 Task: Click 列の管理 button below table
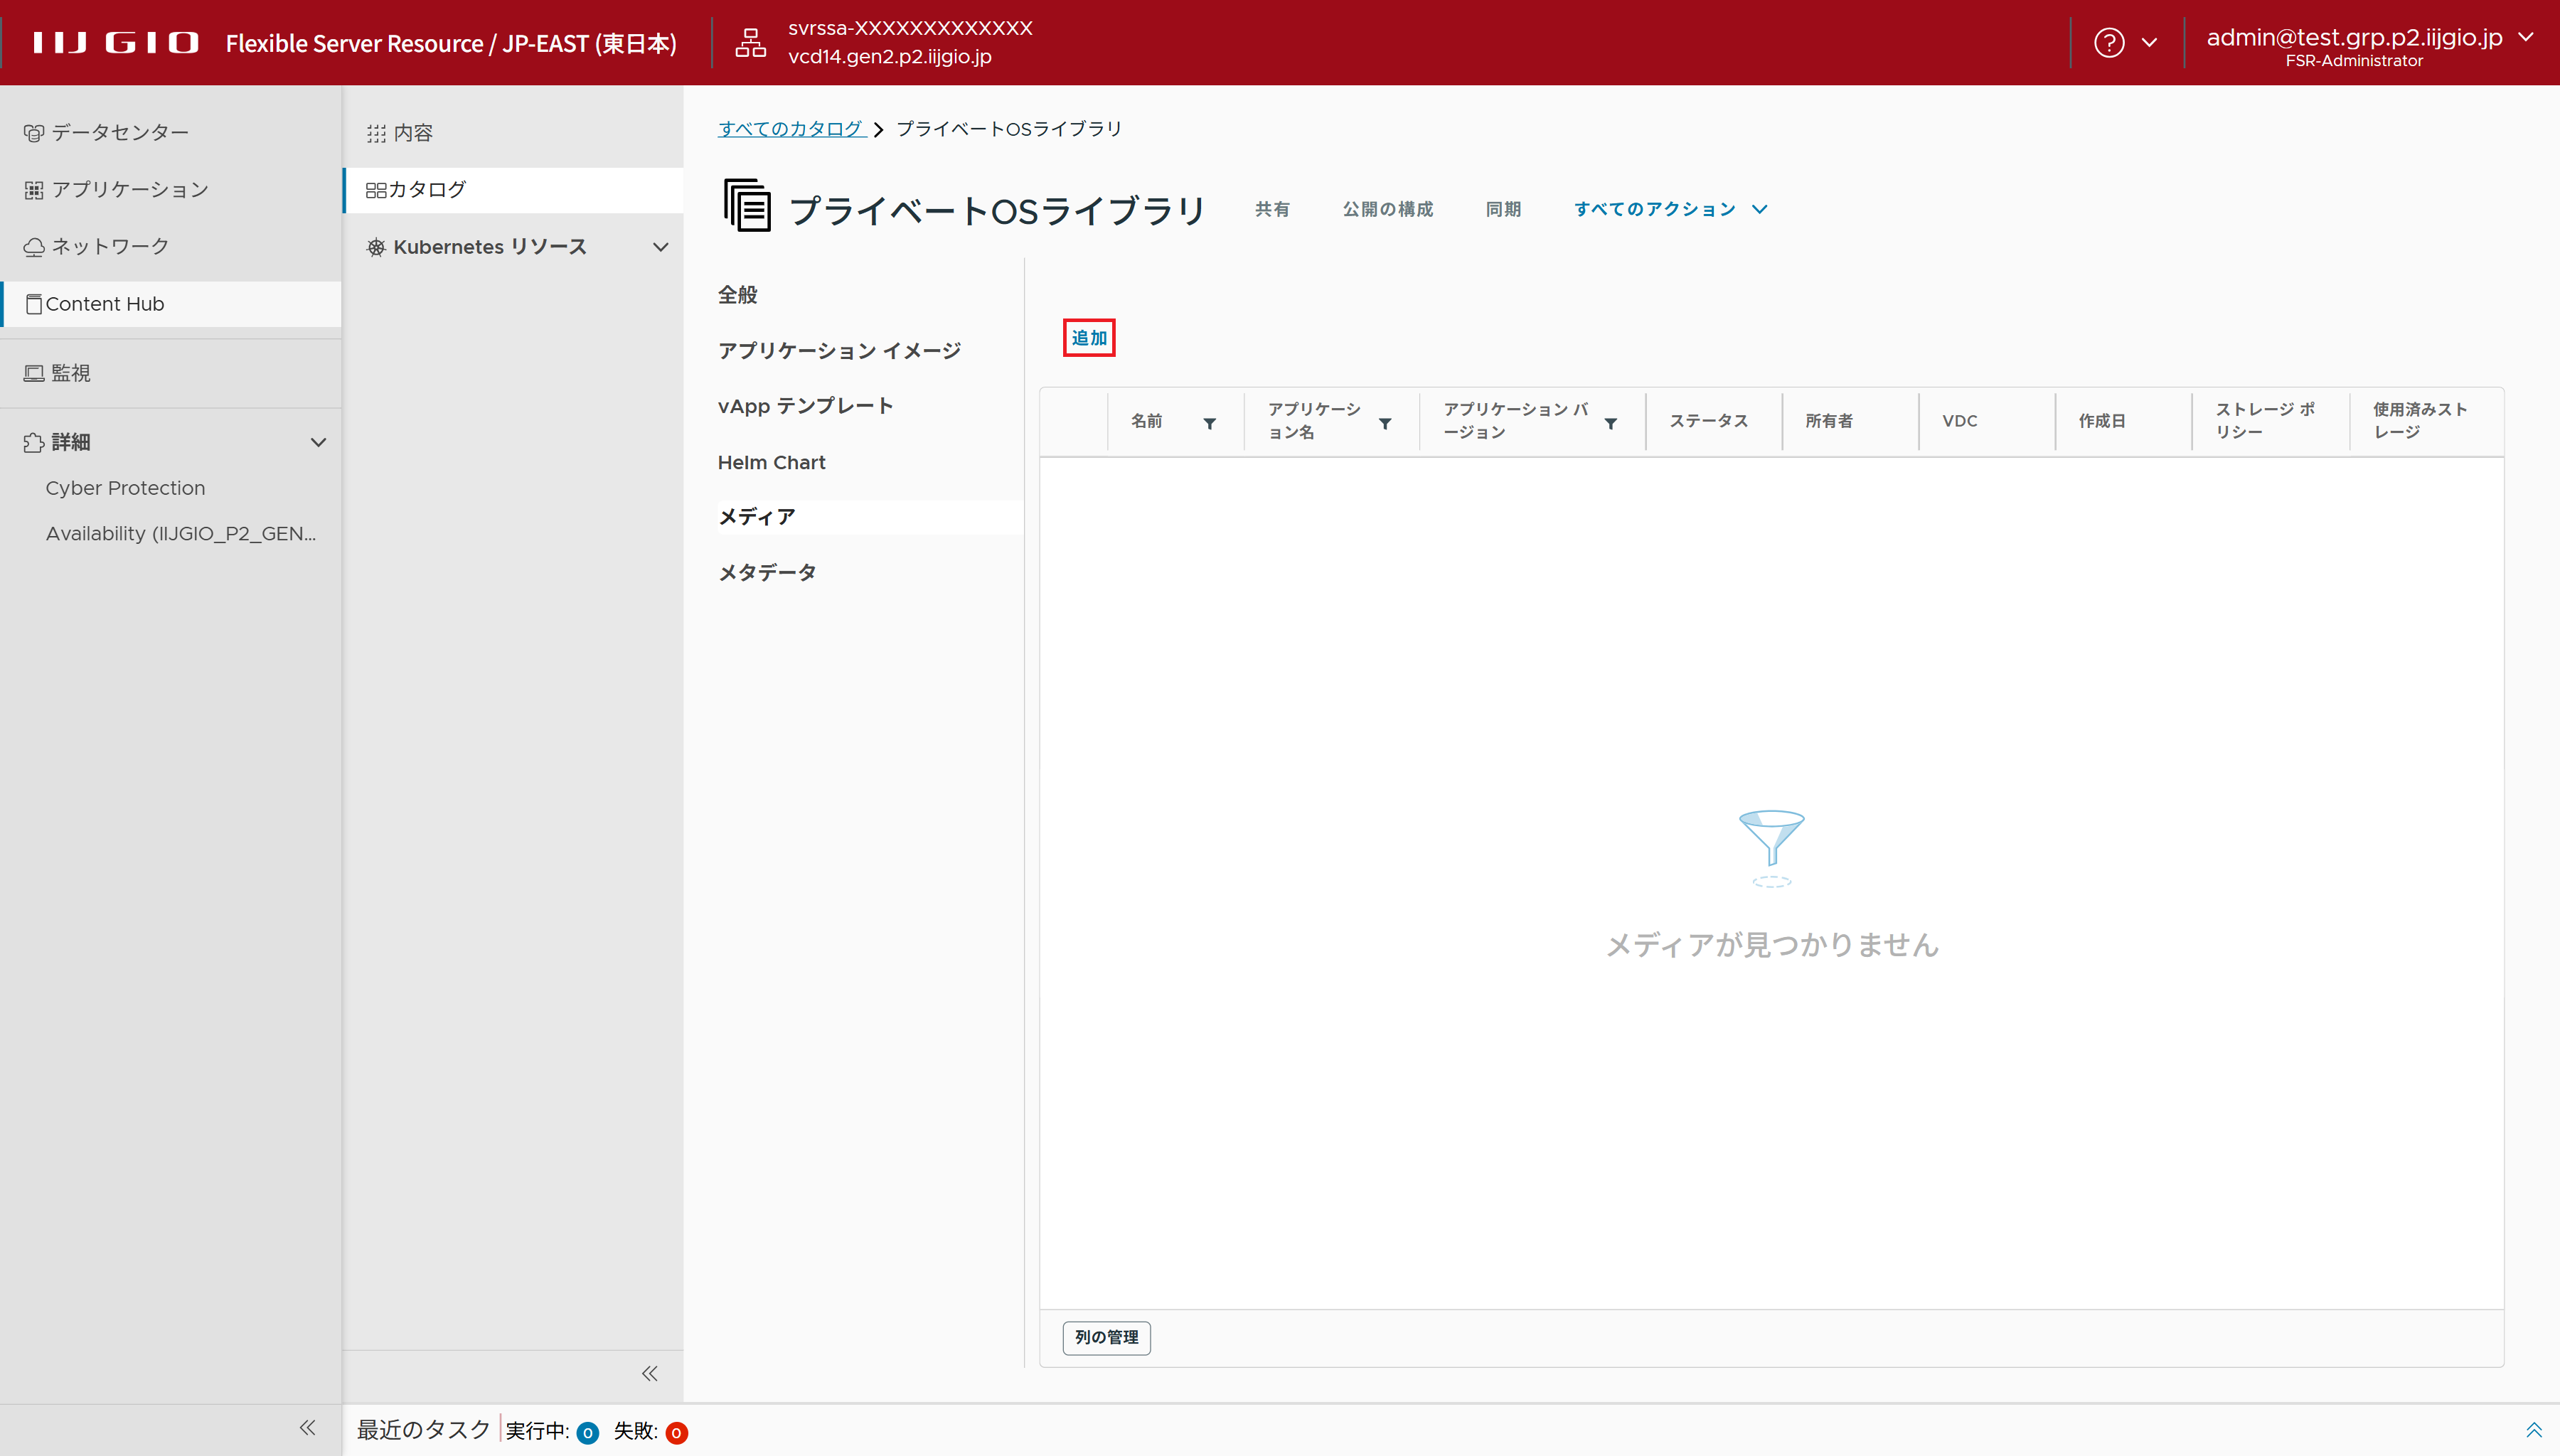[x=1106, y=1337]
